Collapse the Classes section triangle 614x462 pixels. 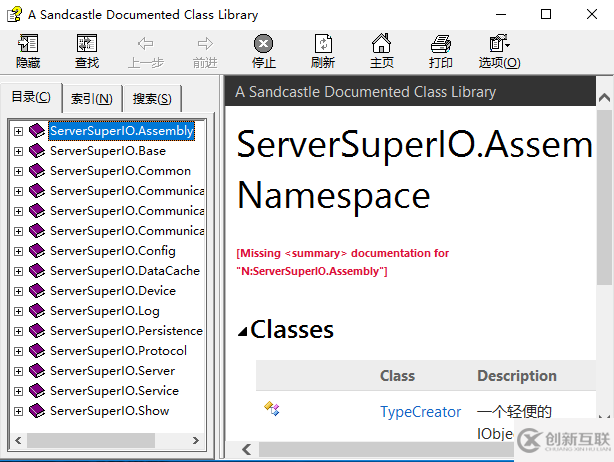point(243,332)
